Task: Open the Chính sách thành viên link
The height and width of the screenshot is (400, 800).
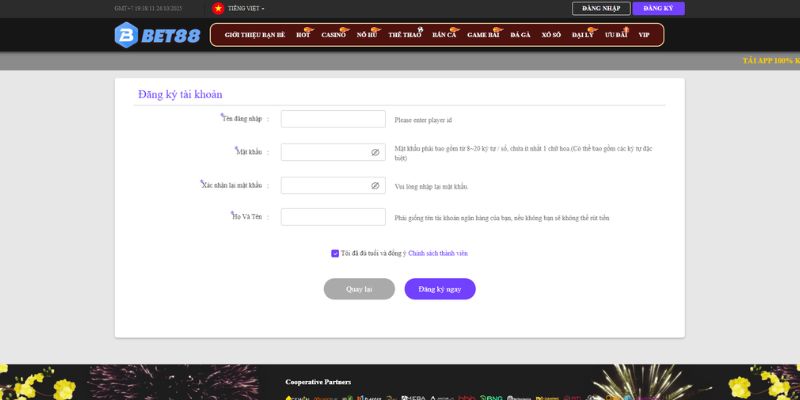Action: coord(438,253)
